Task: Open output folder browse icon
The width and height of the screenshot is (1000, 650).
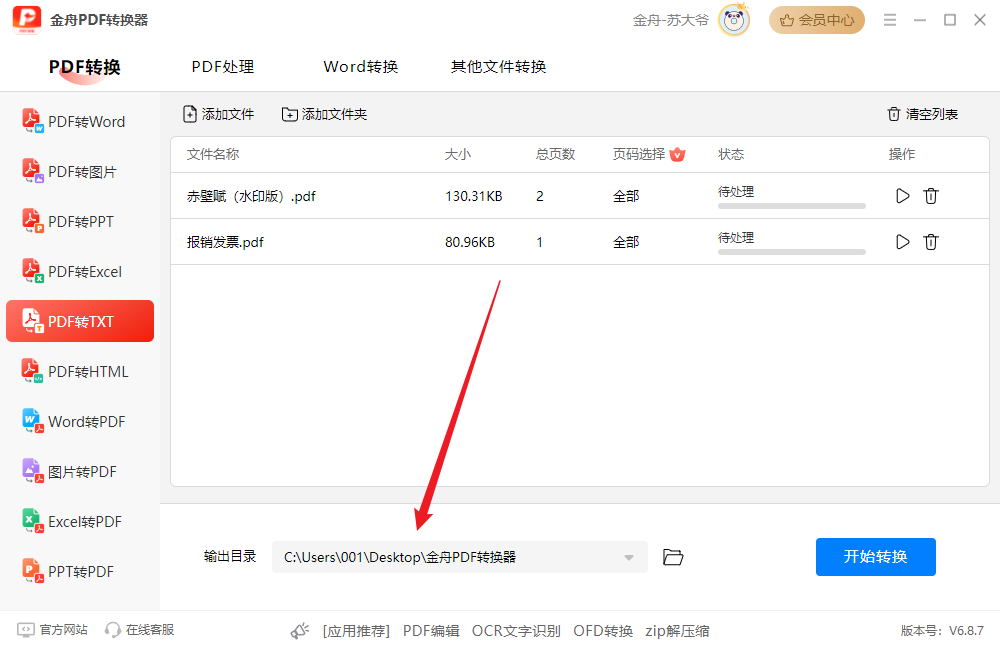Action: [673, 557]
